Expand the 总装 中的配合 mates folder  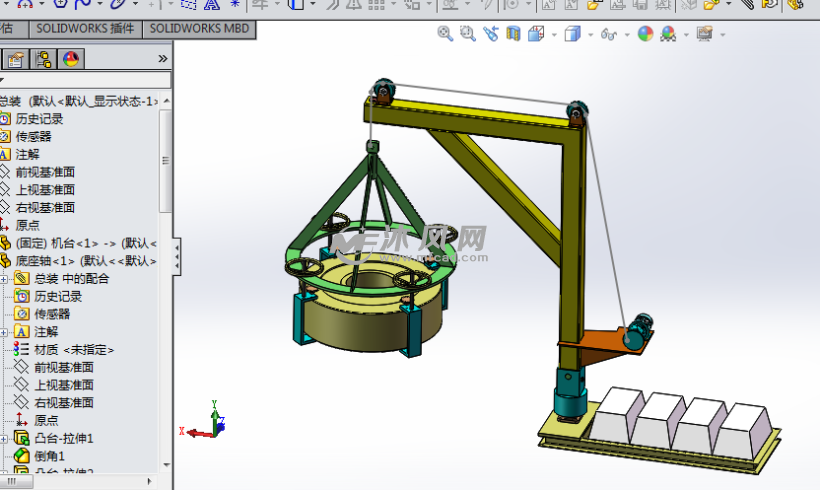click(x=4, y=279)
